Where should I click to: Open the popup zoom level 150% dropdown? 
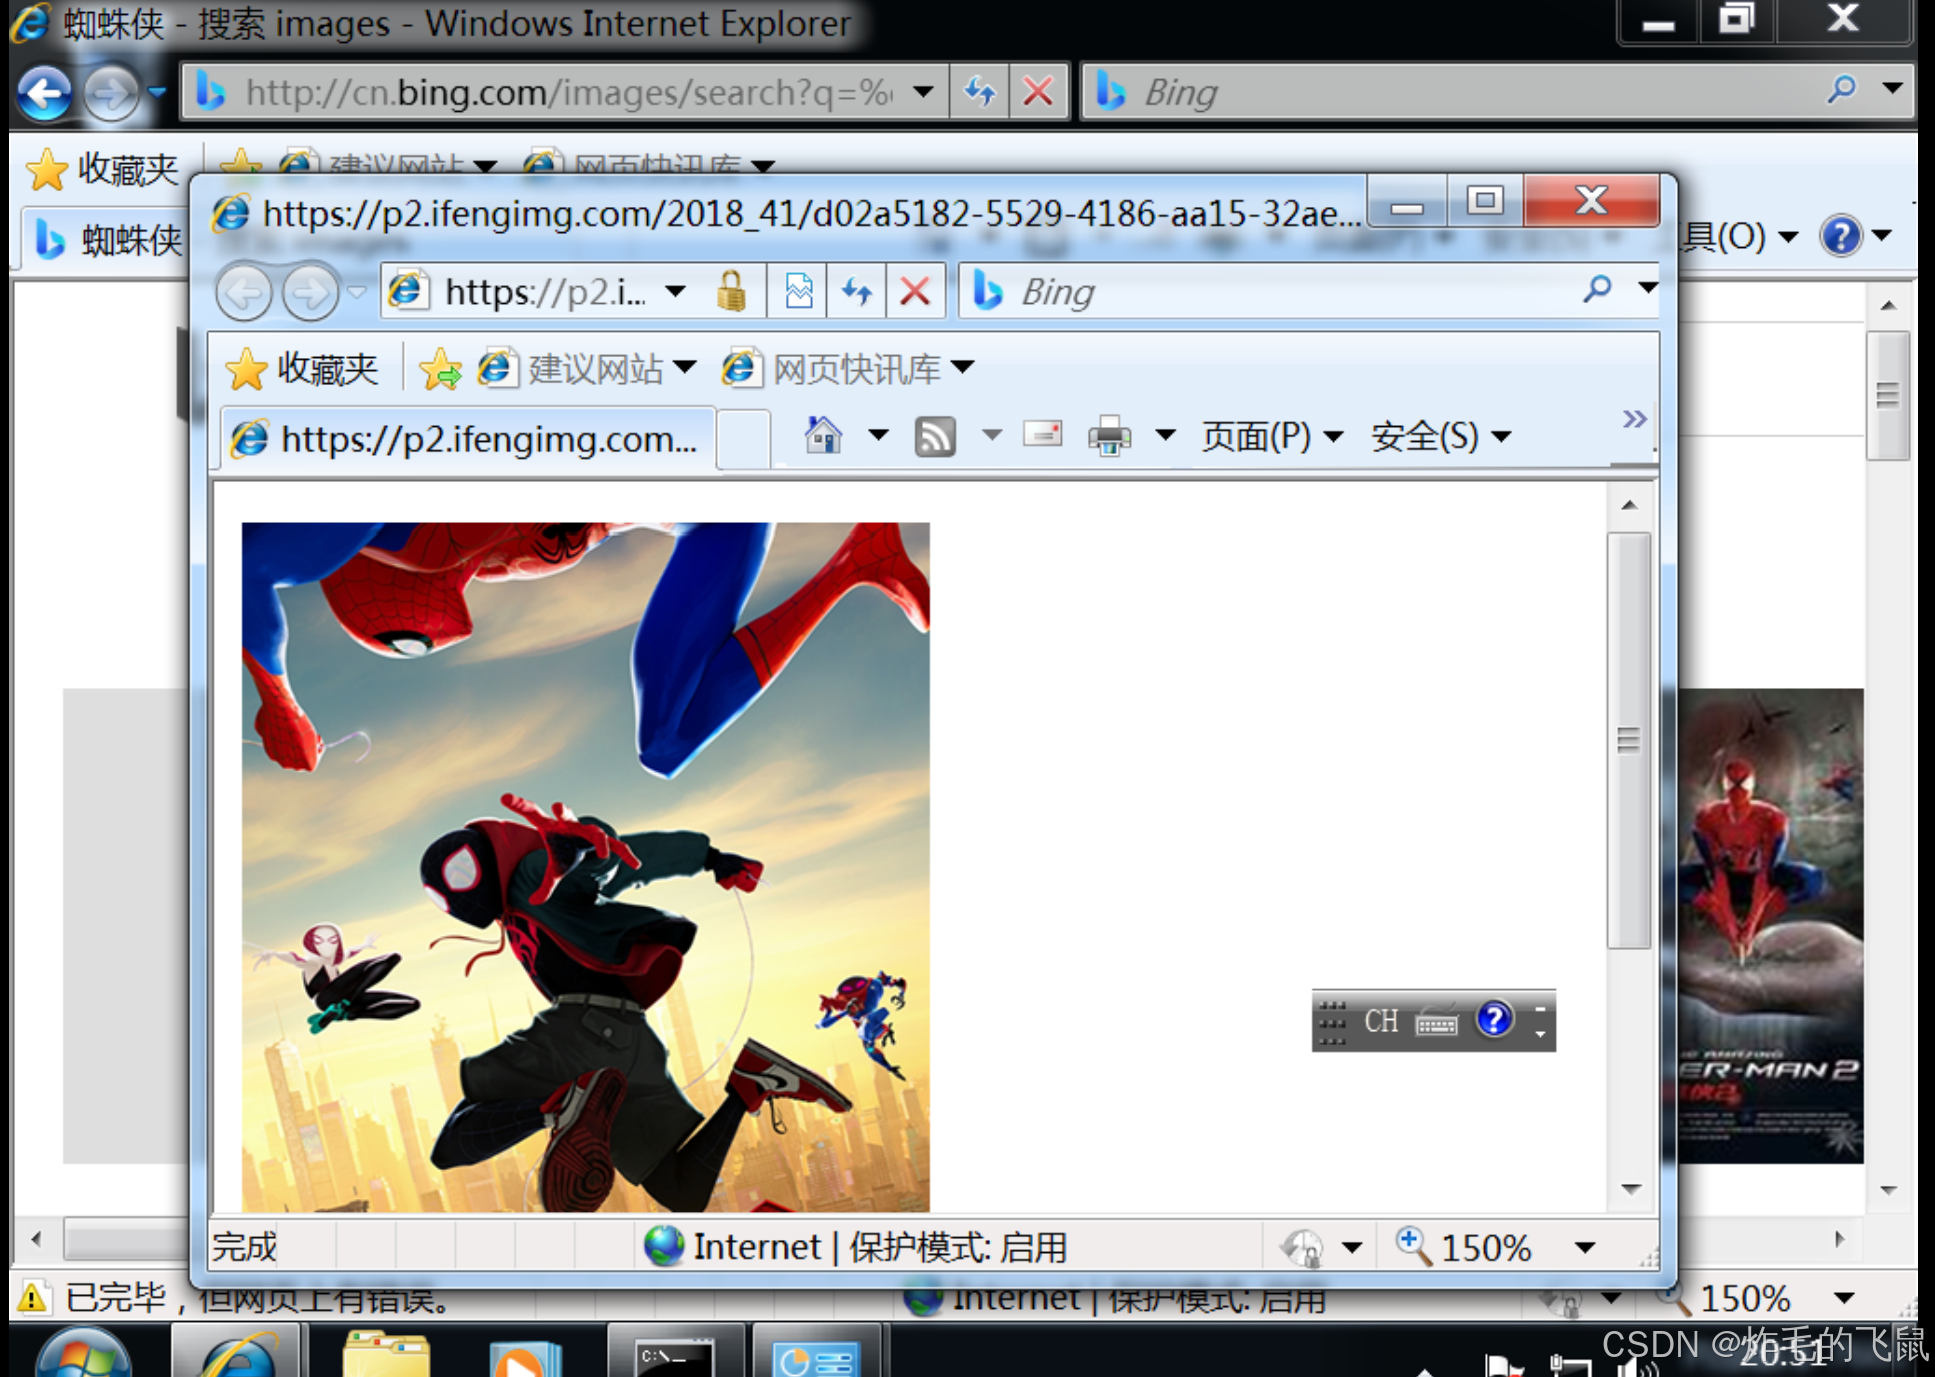pyautogui.click(x=1585, y=1247)
